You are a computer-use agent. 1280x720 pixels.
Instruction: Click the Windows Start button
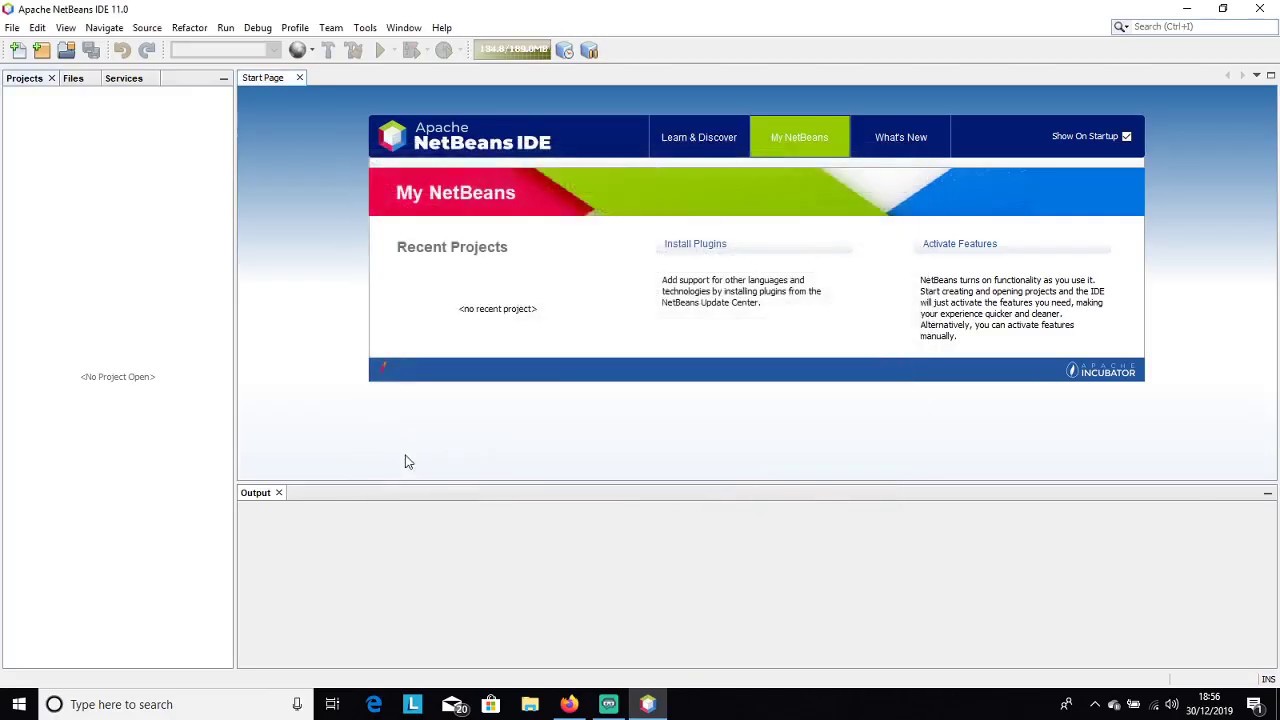coord(19,704)
